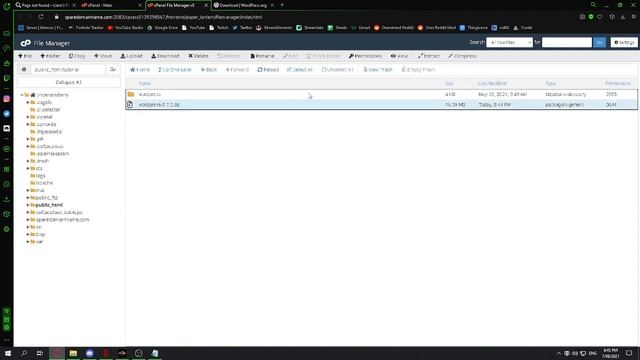Open a new browser tab
The width and height of the screenshot is (640, 360).
282,5
